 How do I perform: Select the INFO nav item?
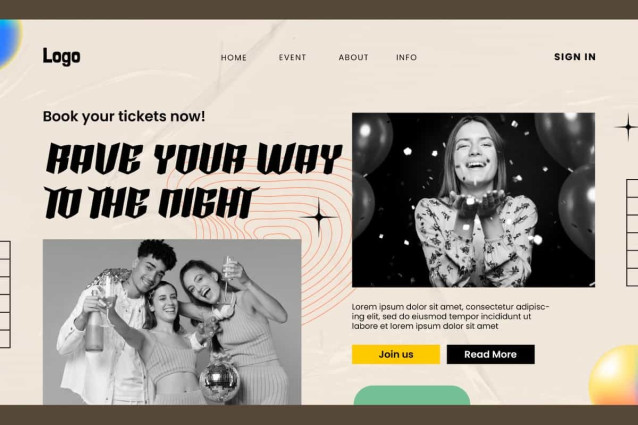tap(406, 58)
